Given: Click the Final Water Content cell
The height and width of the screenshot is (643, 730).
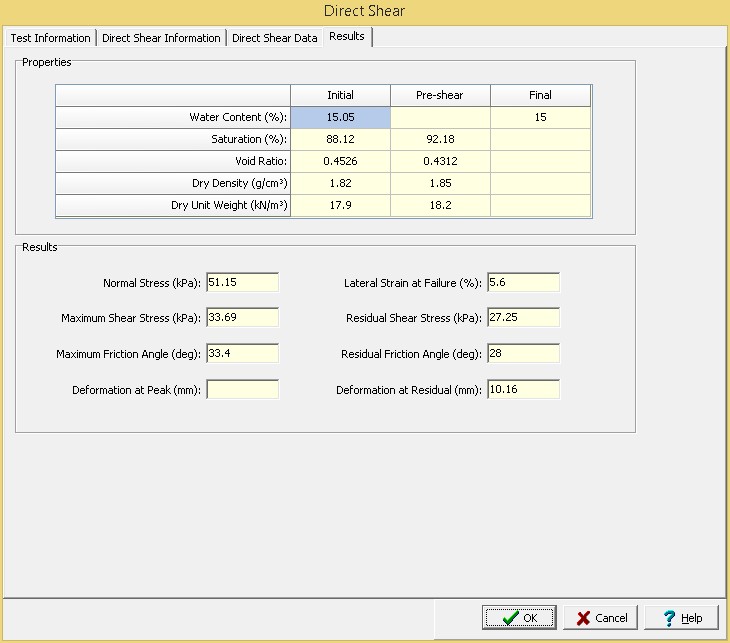Looking at the screenshot, I should [540, 117].
